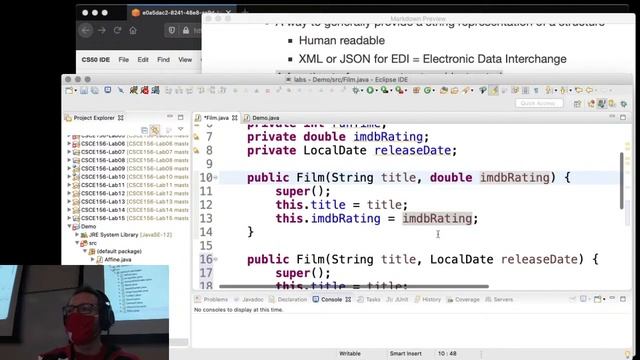
Task: Expand the JRE System Library node
Action: click(x=77, y=235)
